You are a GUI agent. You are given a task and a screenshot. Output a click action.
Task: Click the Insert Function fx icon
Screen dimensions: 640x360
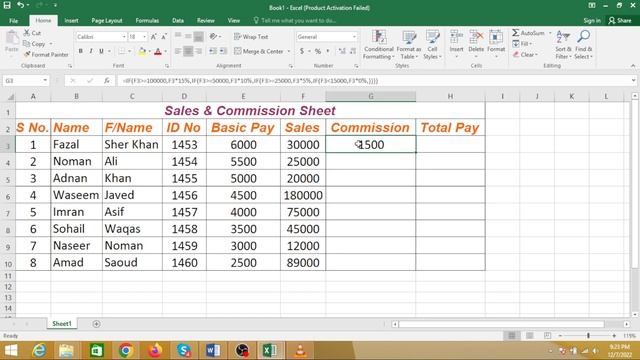click(107, 80)
